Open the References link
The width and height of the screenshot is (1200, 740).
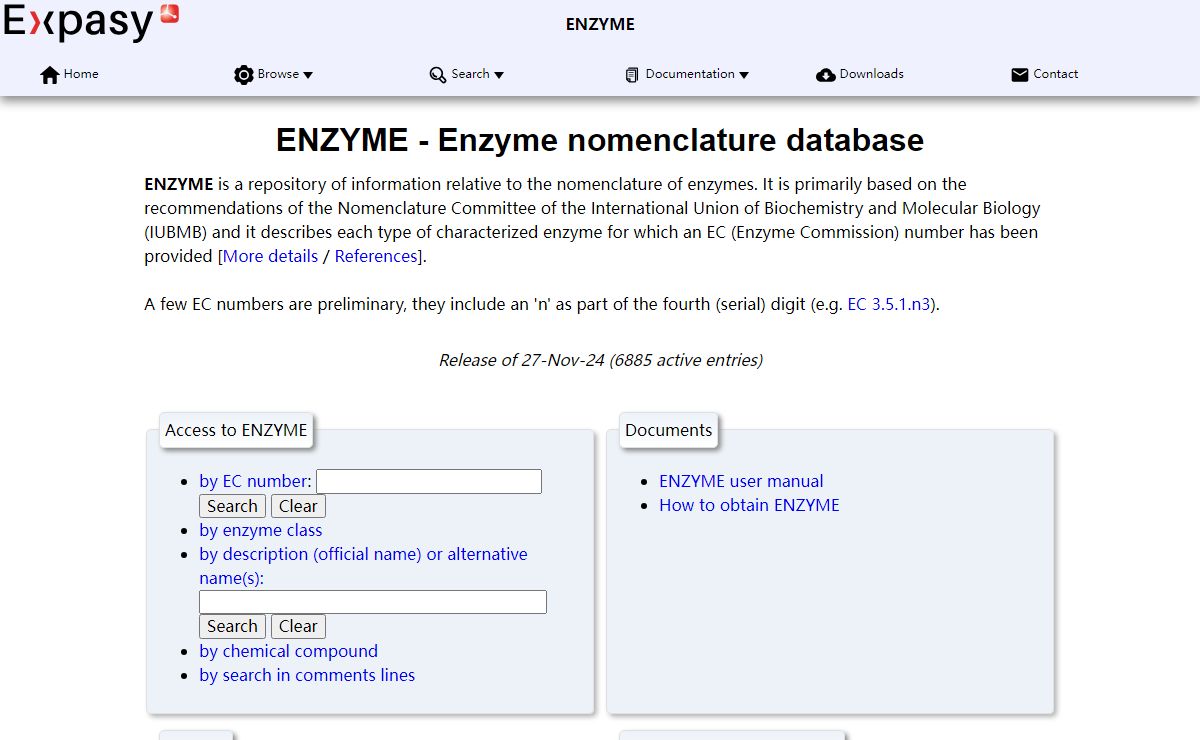pos(376,256)
